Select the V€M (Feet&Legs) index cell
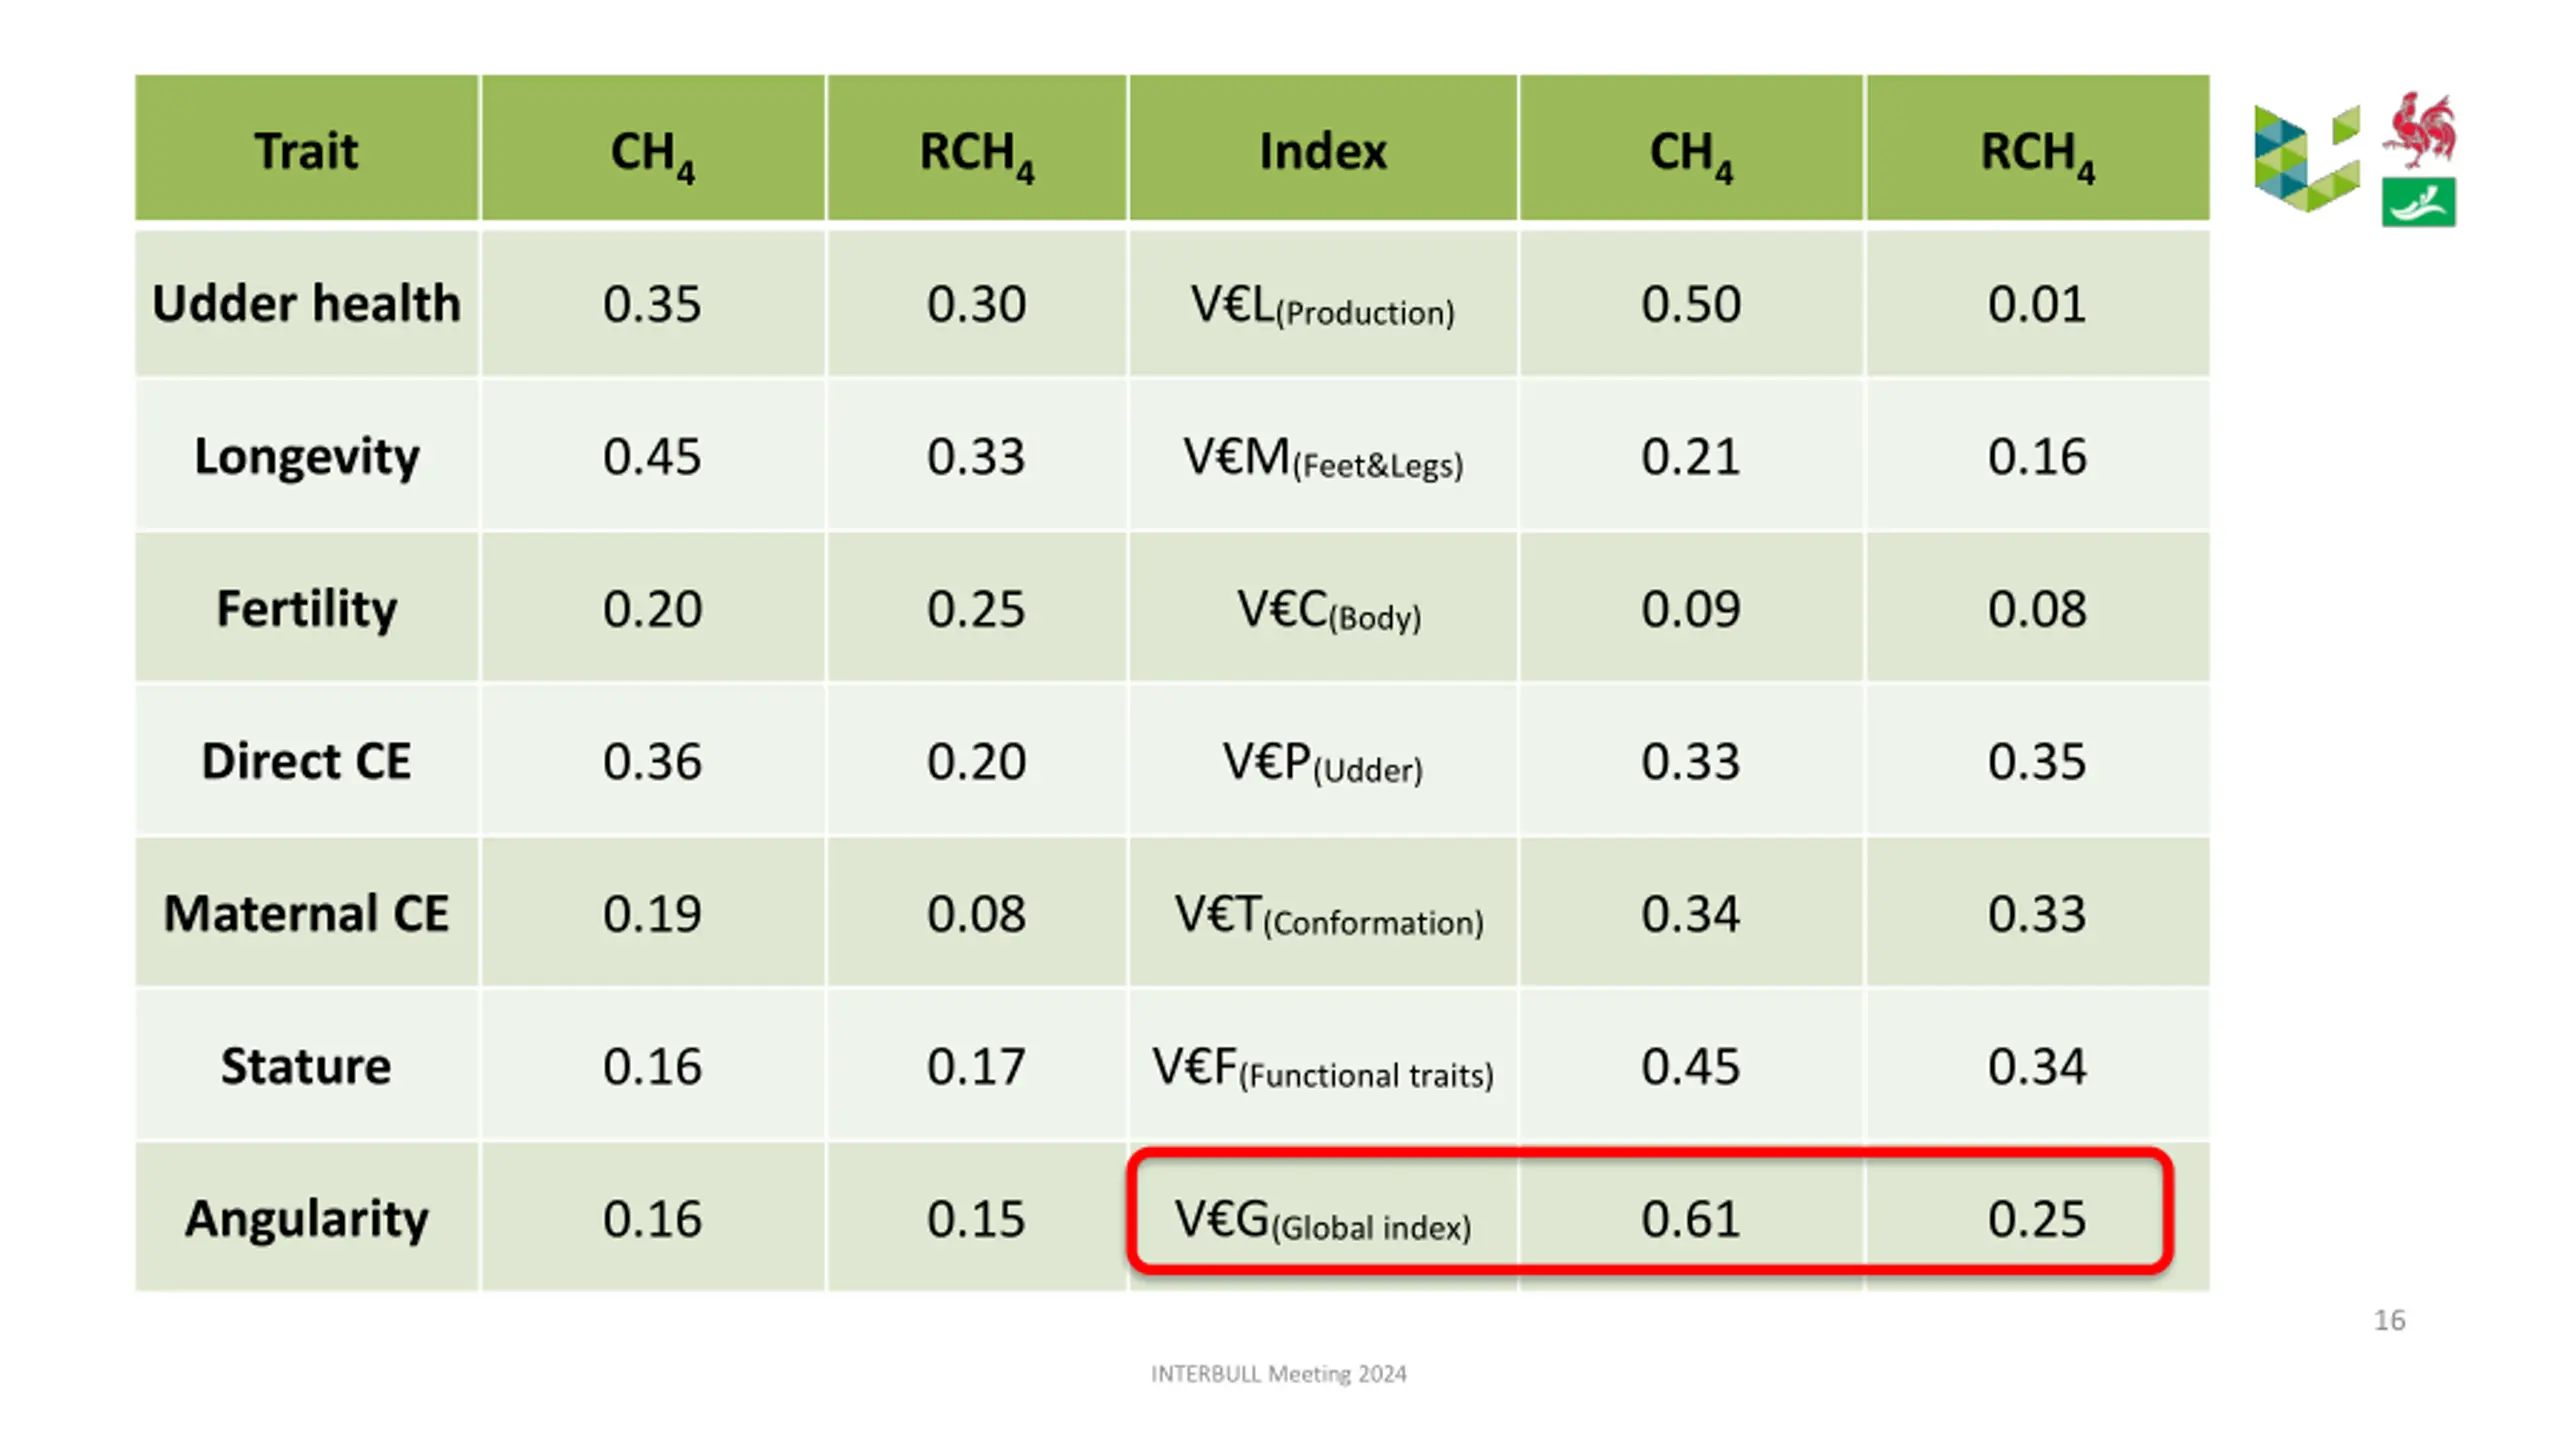This screenshot has height=1440, width=2560. point(1322,456)
